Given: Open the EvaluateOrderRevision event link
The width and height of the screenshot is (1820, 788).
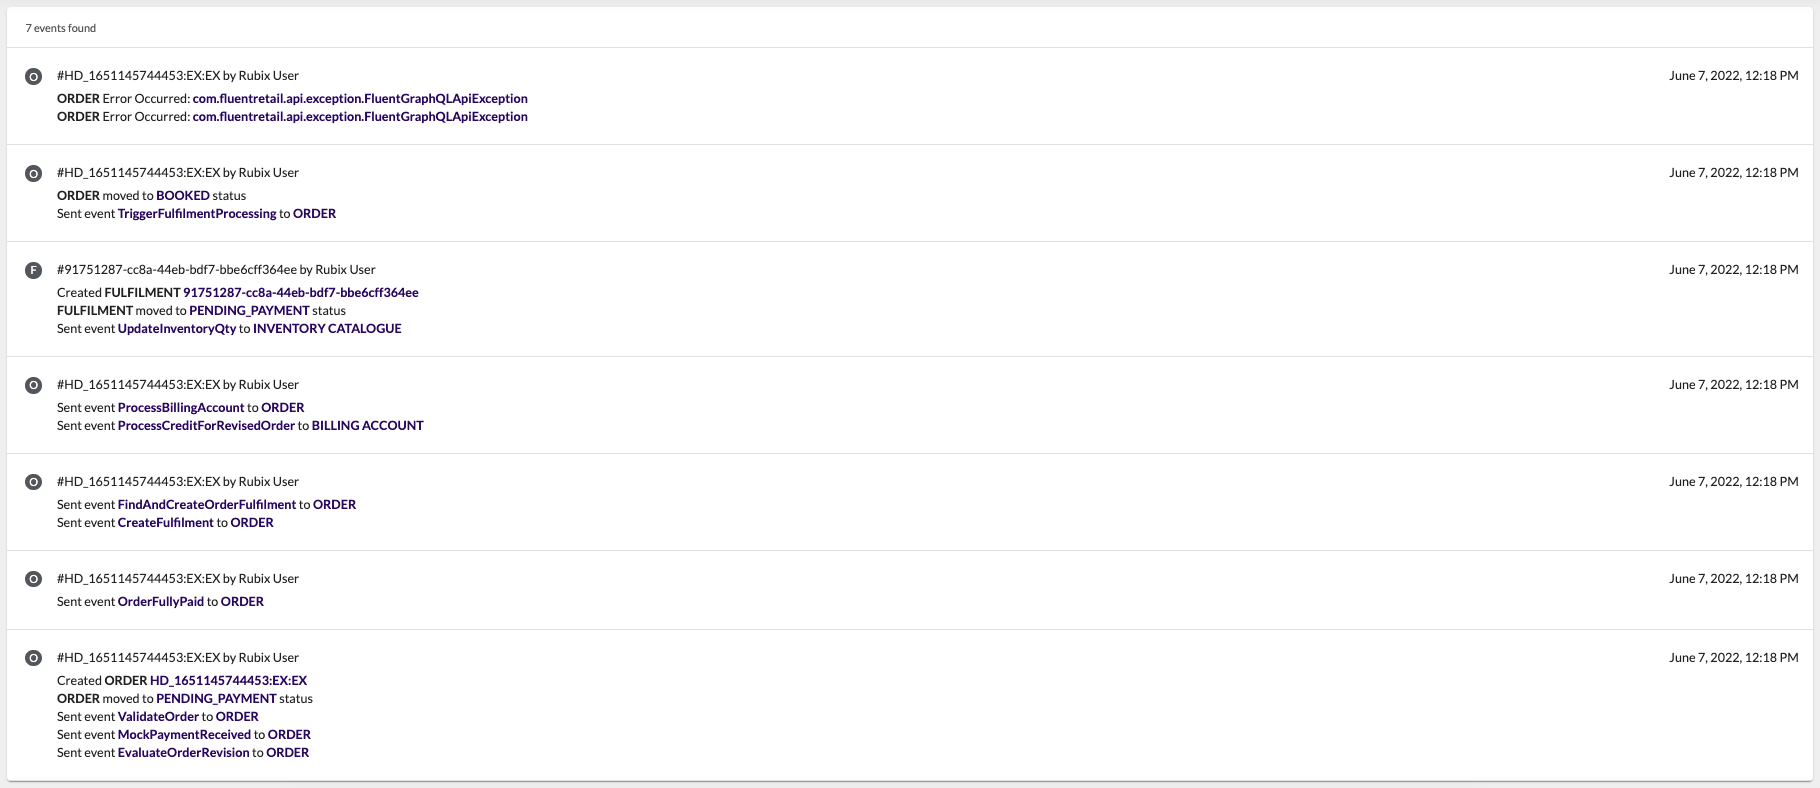Looking at the screenshot, I should (183, 753).
